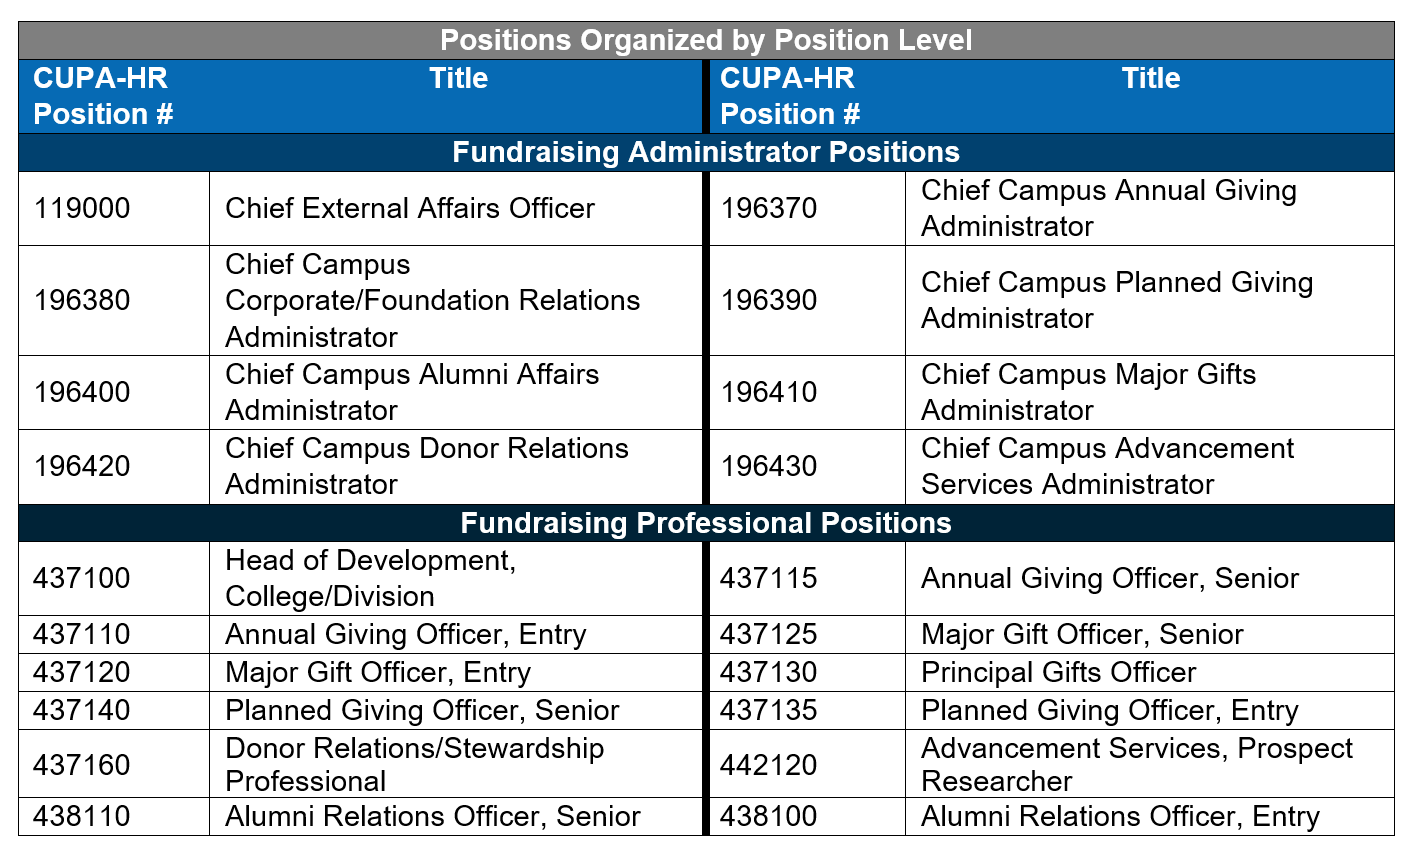1412x850 pixels.
Task: Click the 'Positions Organized by Position Level' title
Action: coord(706,40)
